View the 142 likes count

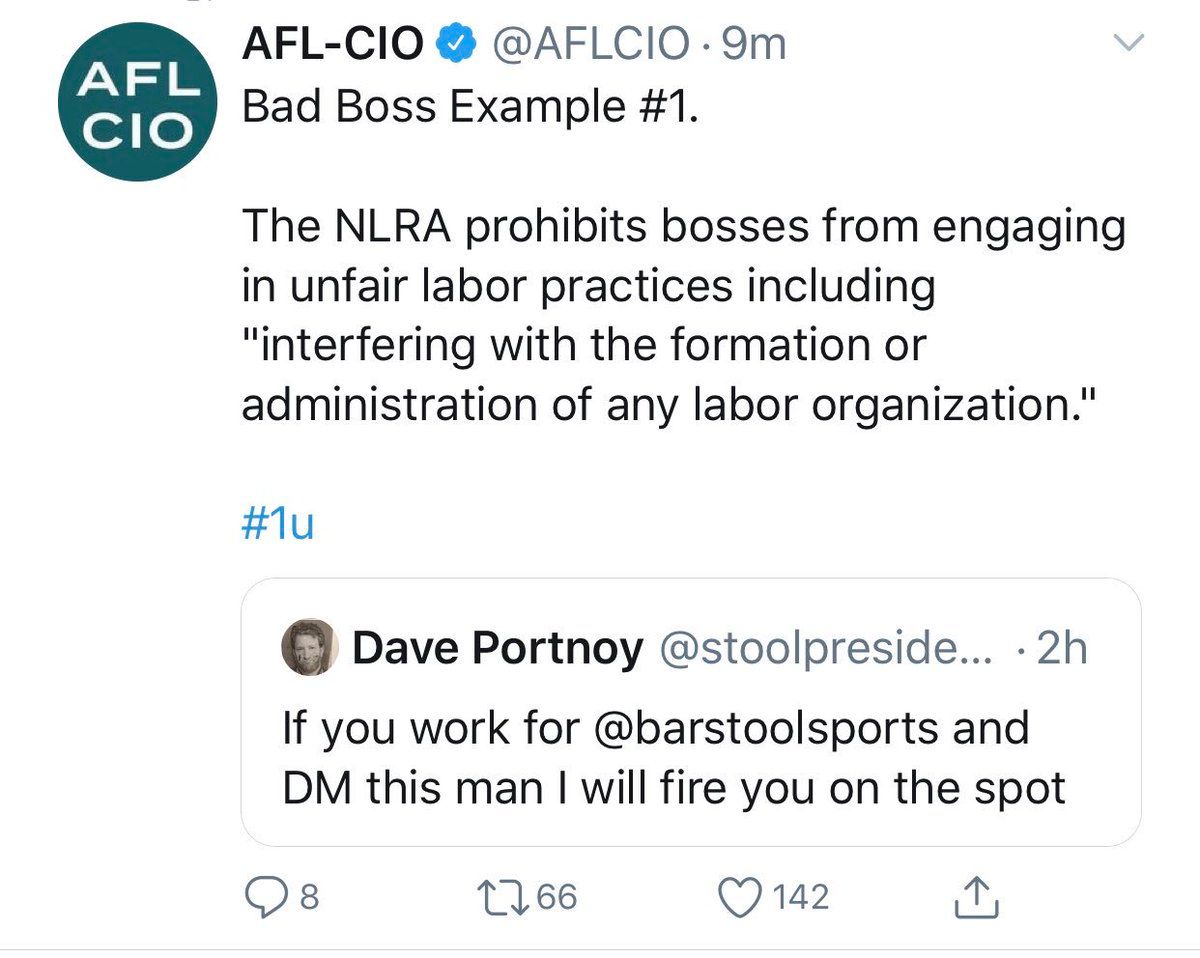point(802,897)
